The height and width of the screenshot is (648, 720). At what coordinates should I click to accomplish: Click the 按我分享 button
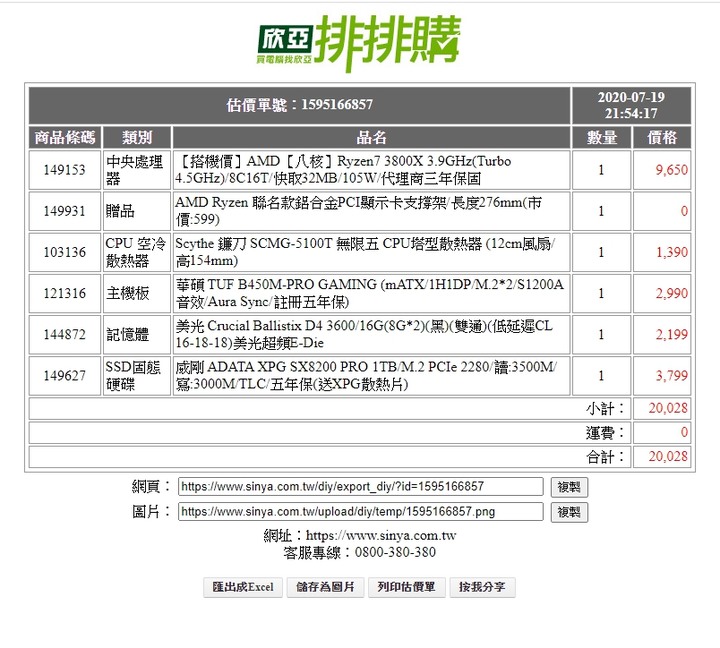pyautogui.click(x=482, y=587)
